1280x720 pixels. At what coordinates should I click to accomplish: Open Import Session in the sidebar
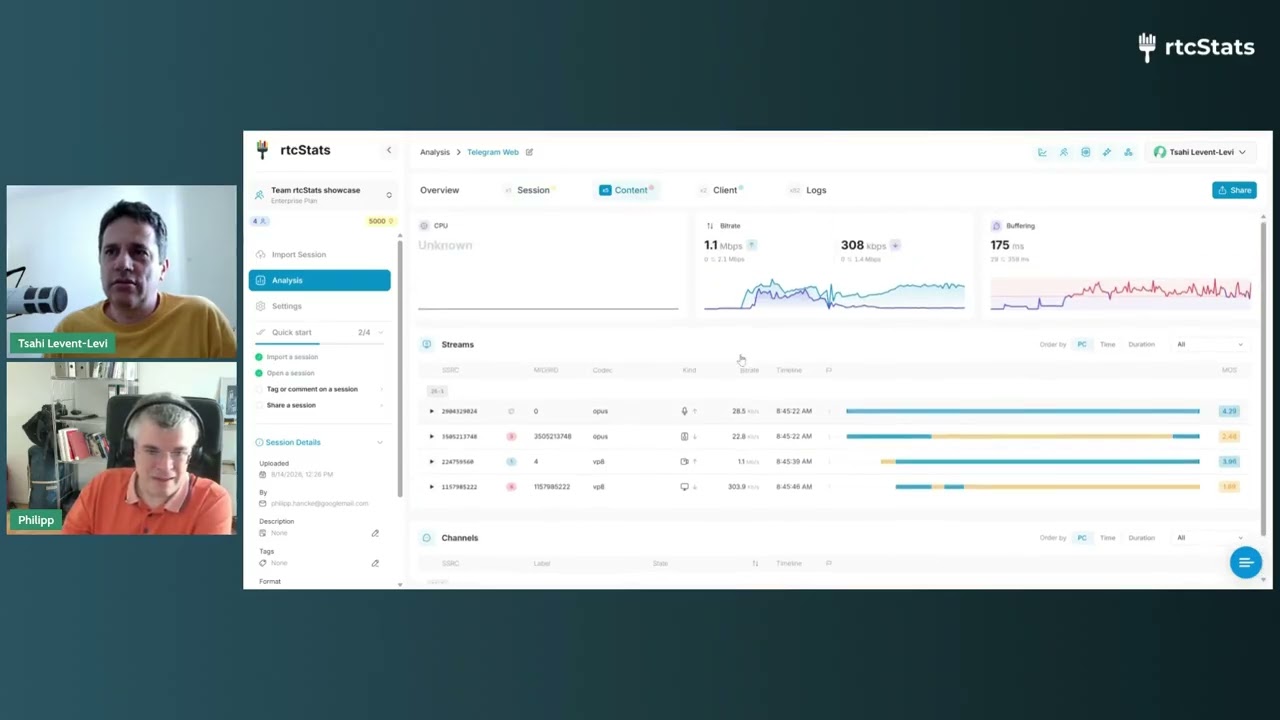[x=320, y=255]
